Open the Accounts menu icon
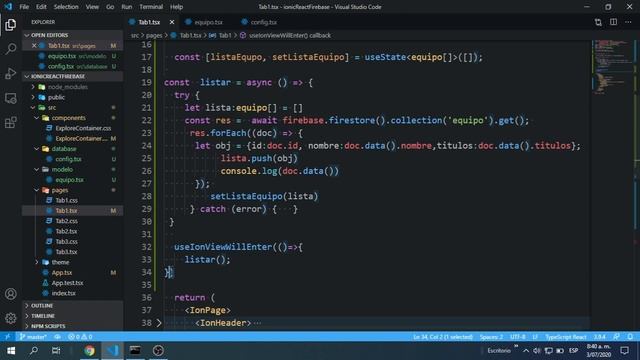 coord(11,294)
